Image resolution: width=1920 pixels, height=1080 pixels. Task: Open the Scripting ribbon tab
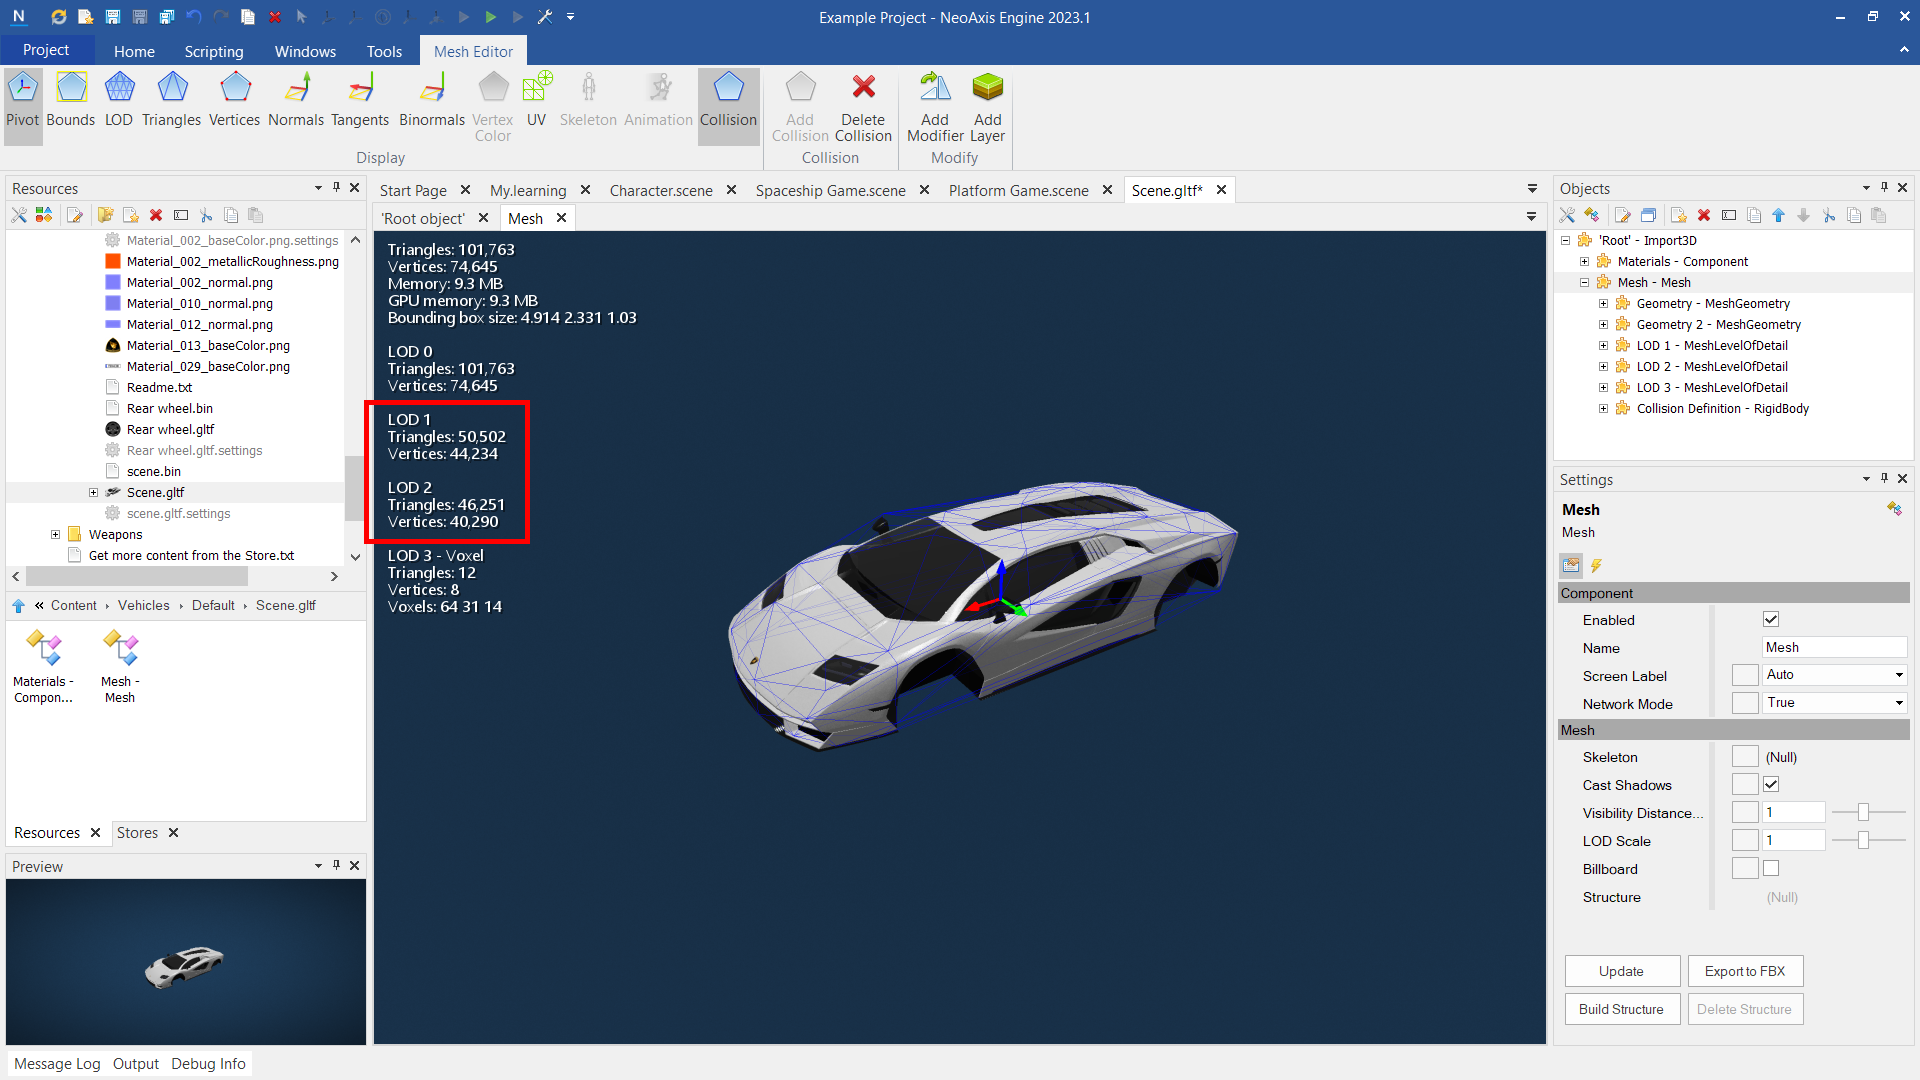213,51
